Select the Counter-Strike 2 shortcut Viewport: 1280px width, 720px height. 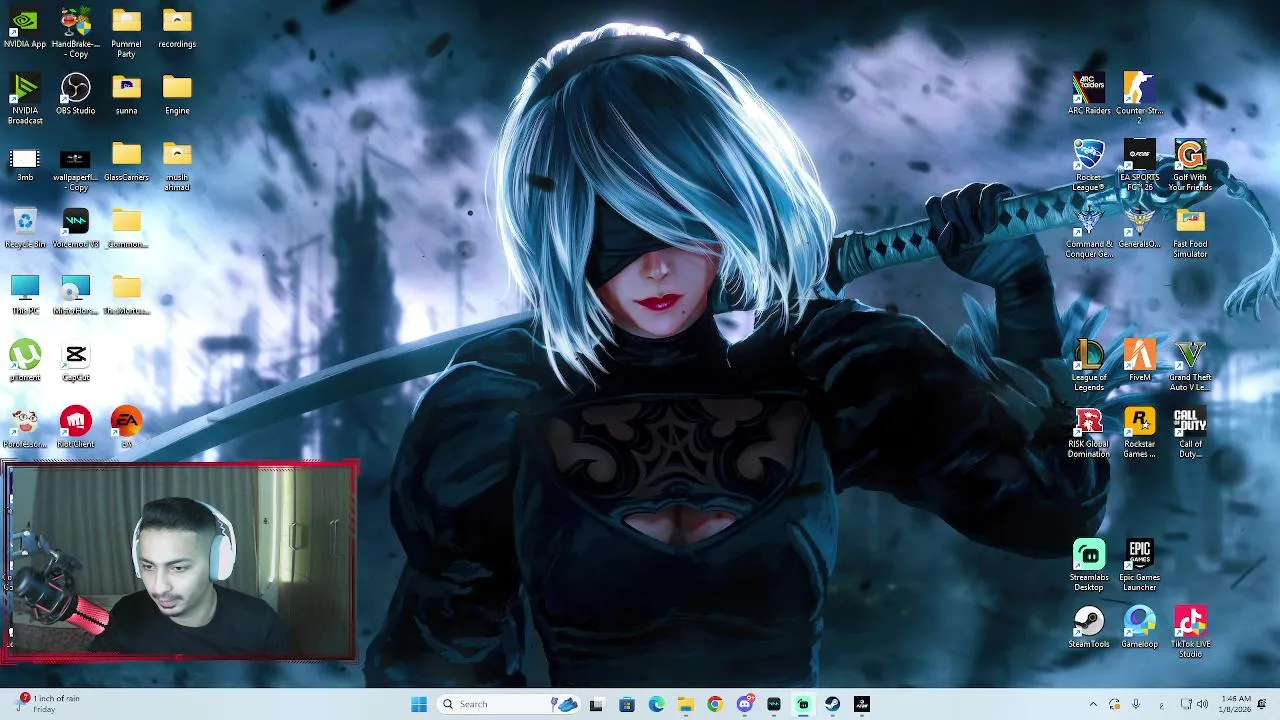click(x=1139, y=99)
